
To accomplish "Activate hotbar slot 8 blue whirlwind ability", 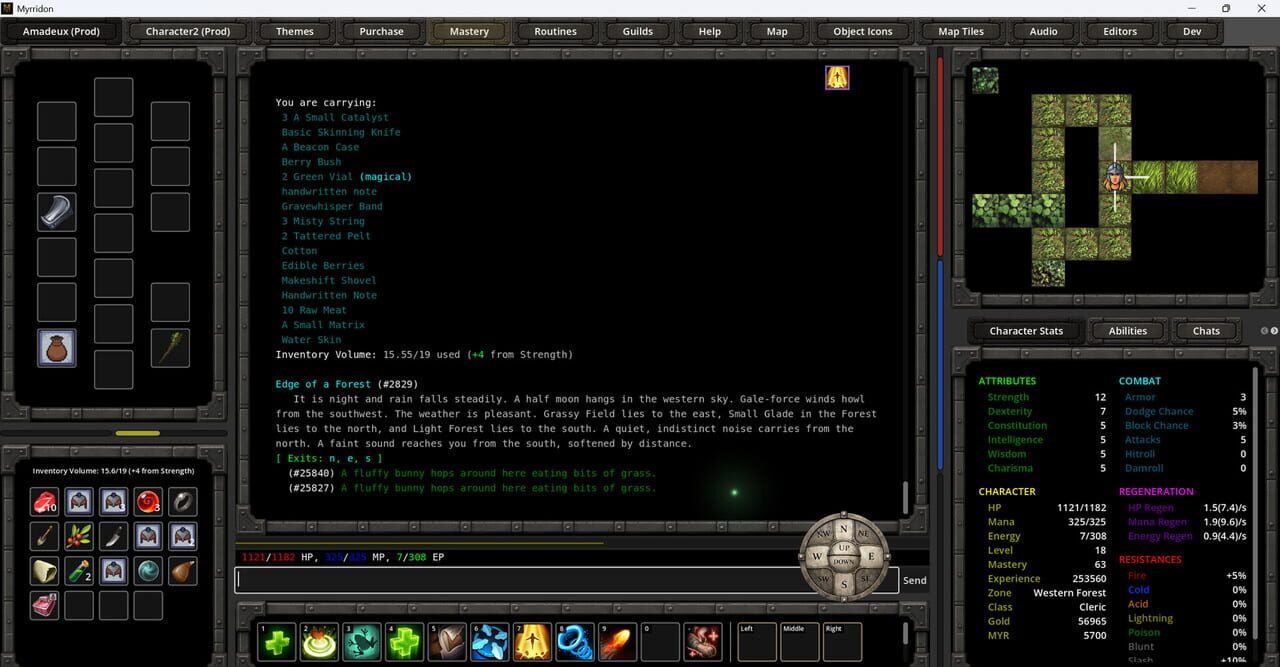I will pyautogui.click(x=575, y=642).
